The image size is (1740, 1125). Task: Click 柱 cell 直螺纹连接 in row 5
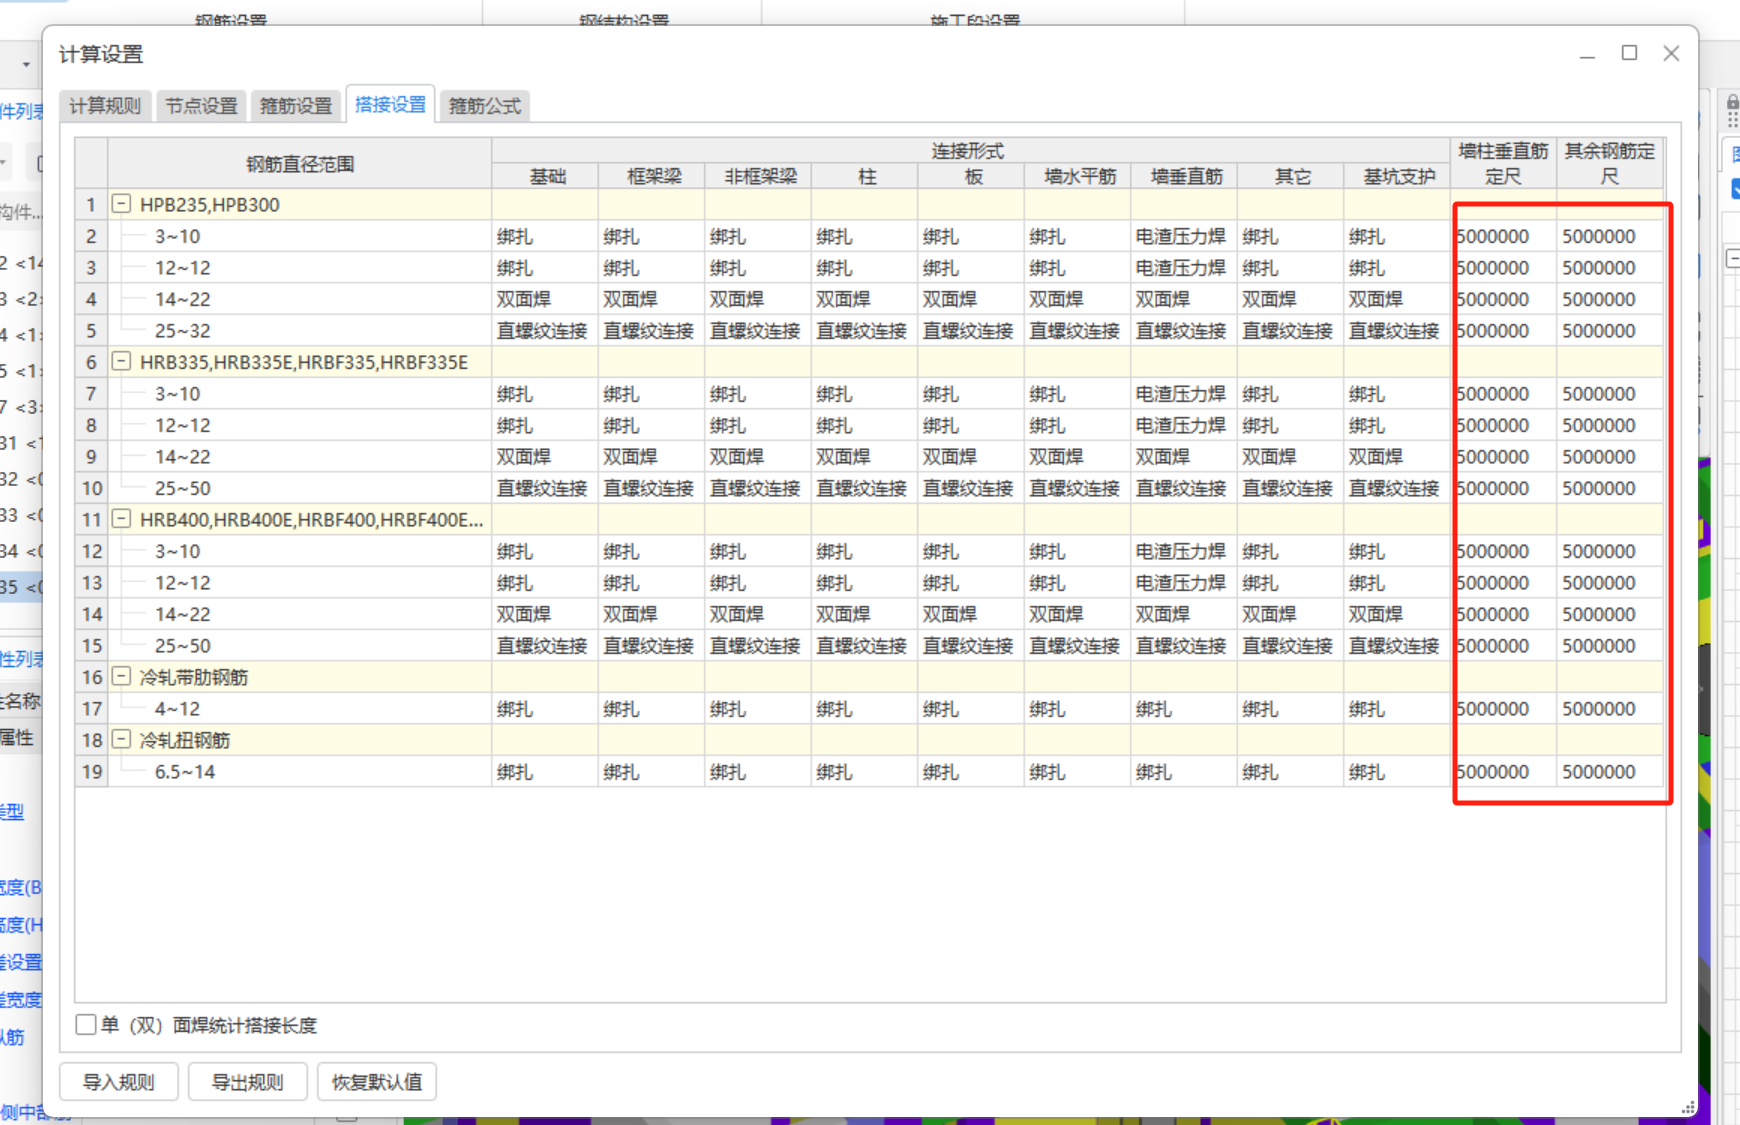click(x=864, y=330)
